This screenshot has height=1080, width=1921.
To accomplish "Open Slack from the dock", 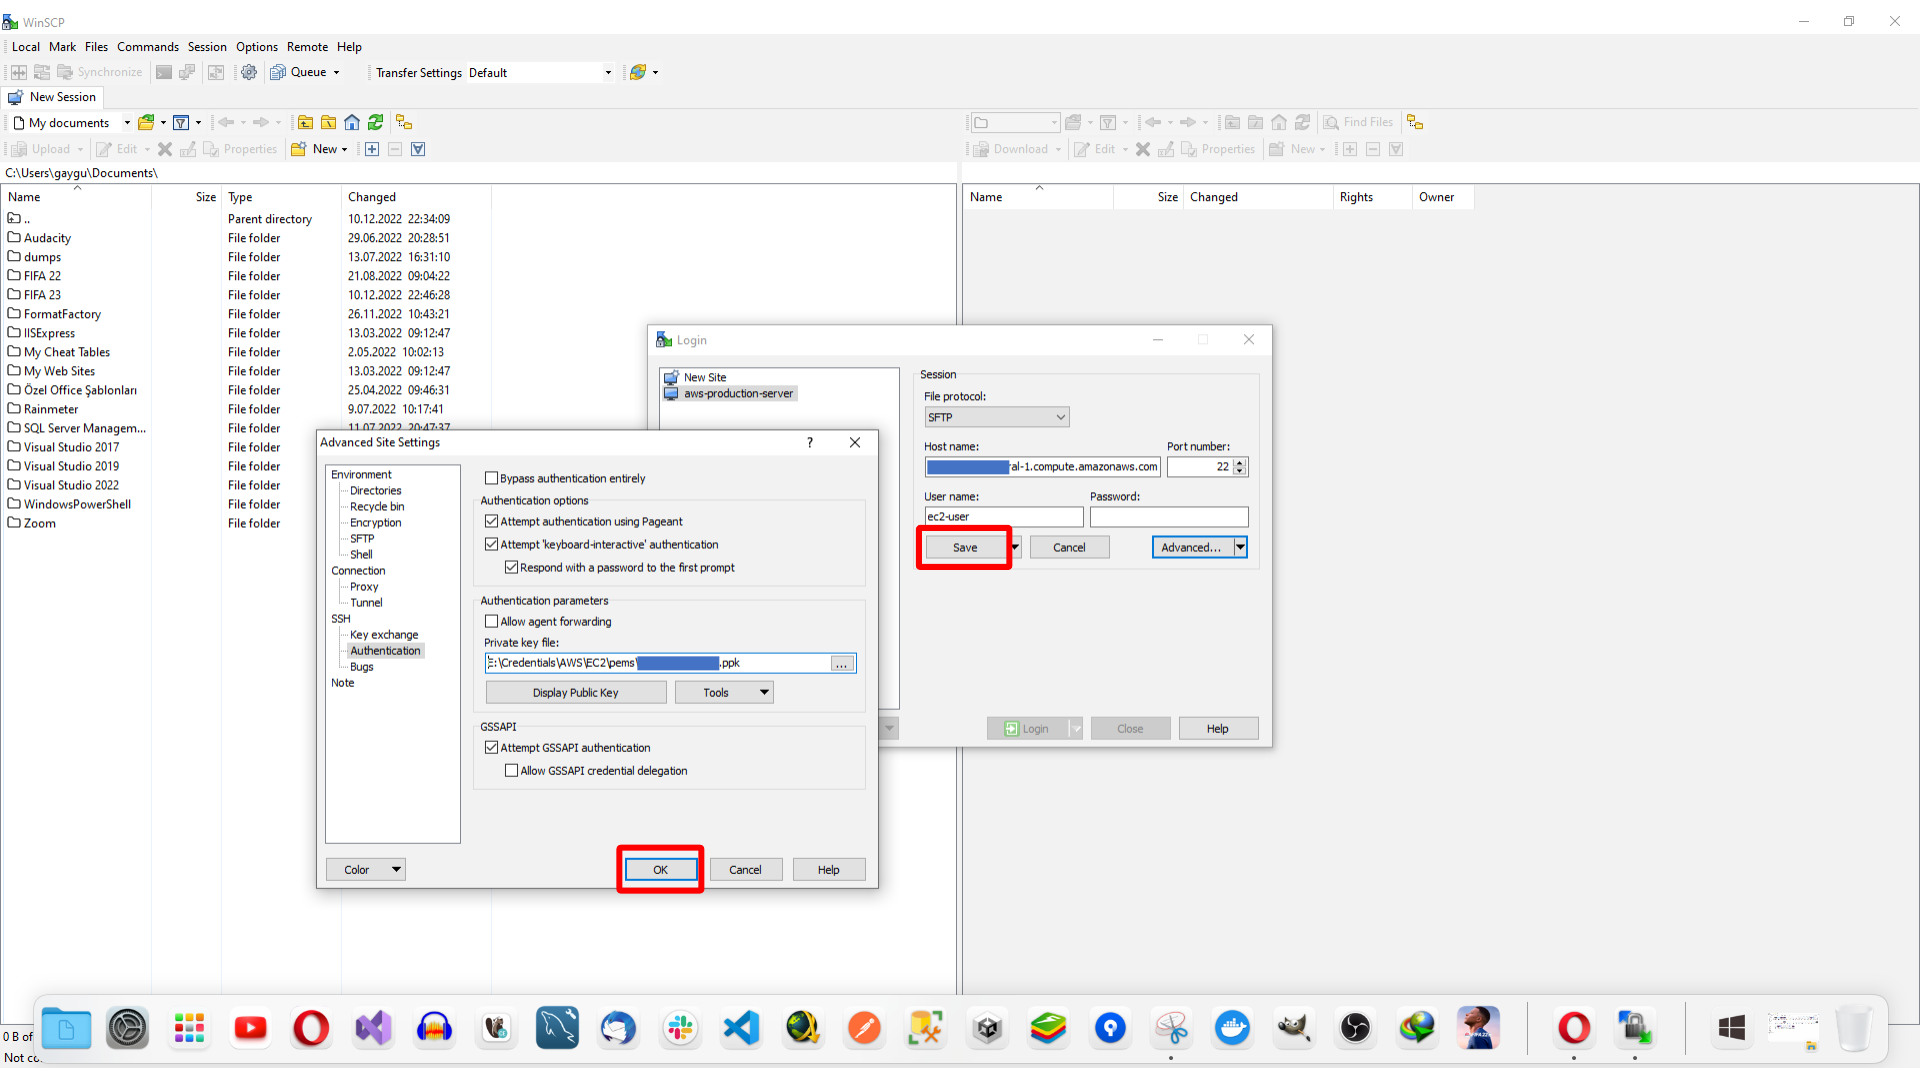I will (680, 1028).
